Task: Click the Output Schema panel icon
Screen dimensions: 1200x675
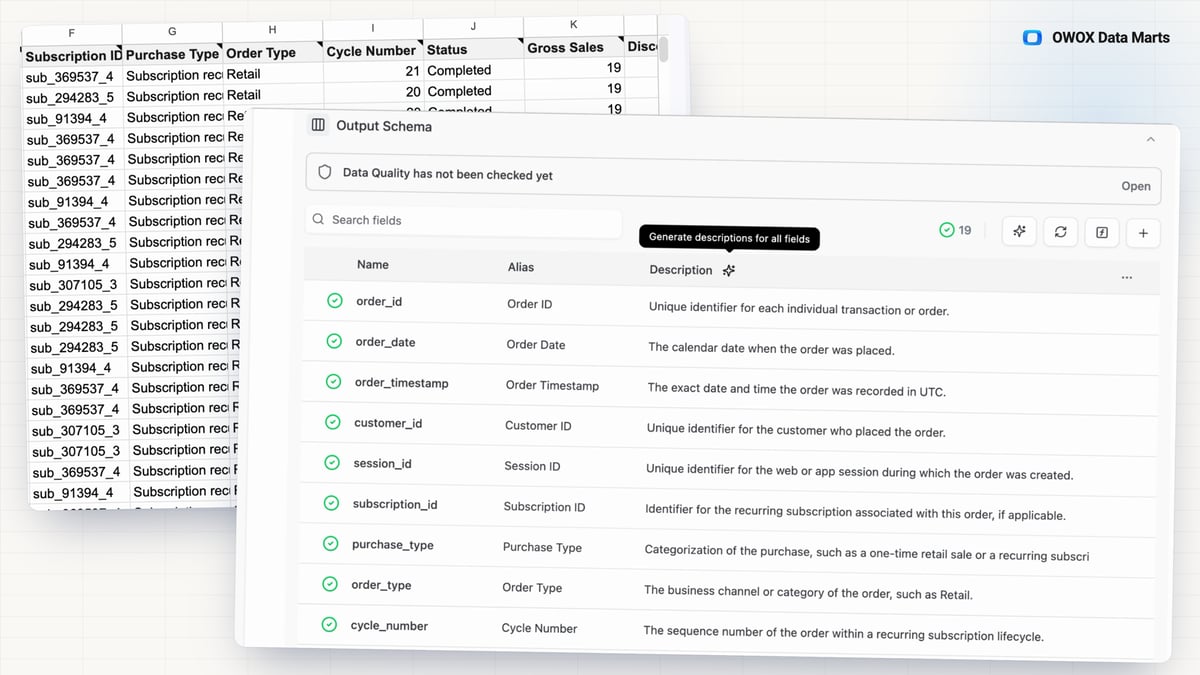Action: tap(318, 125)
